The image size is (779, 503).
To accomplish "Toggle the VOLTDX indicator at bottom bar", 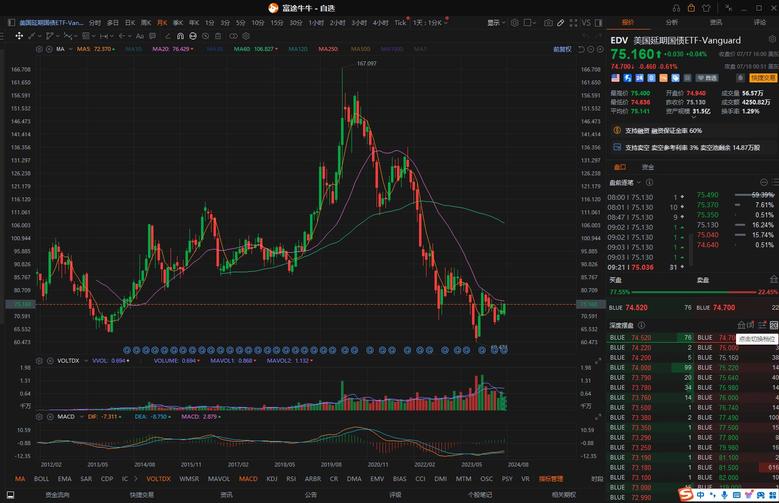I will (158, 479).
